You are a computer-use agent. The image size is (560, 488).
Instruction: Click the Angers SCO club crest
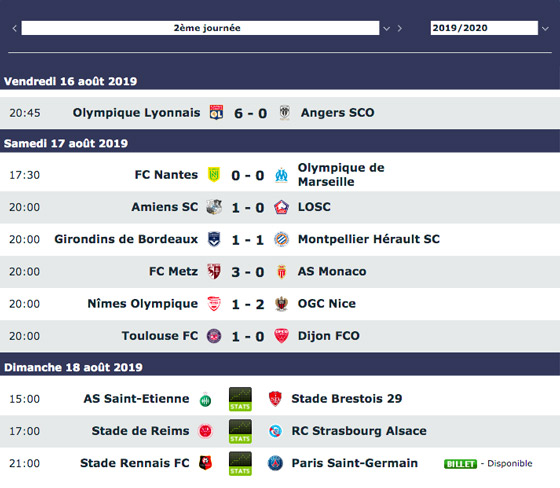point(285,113)
